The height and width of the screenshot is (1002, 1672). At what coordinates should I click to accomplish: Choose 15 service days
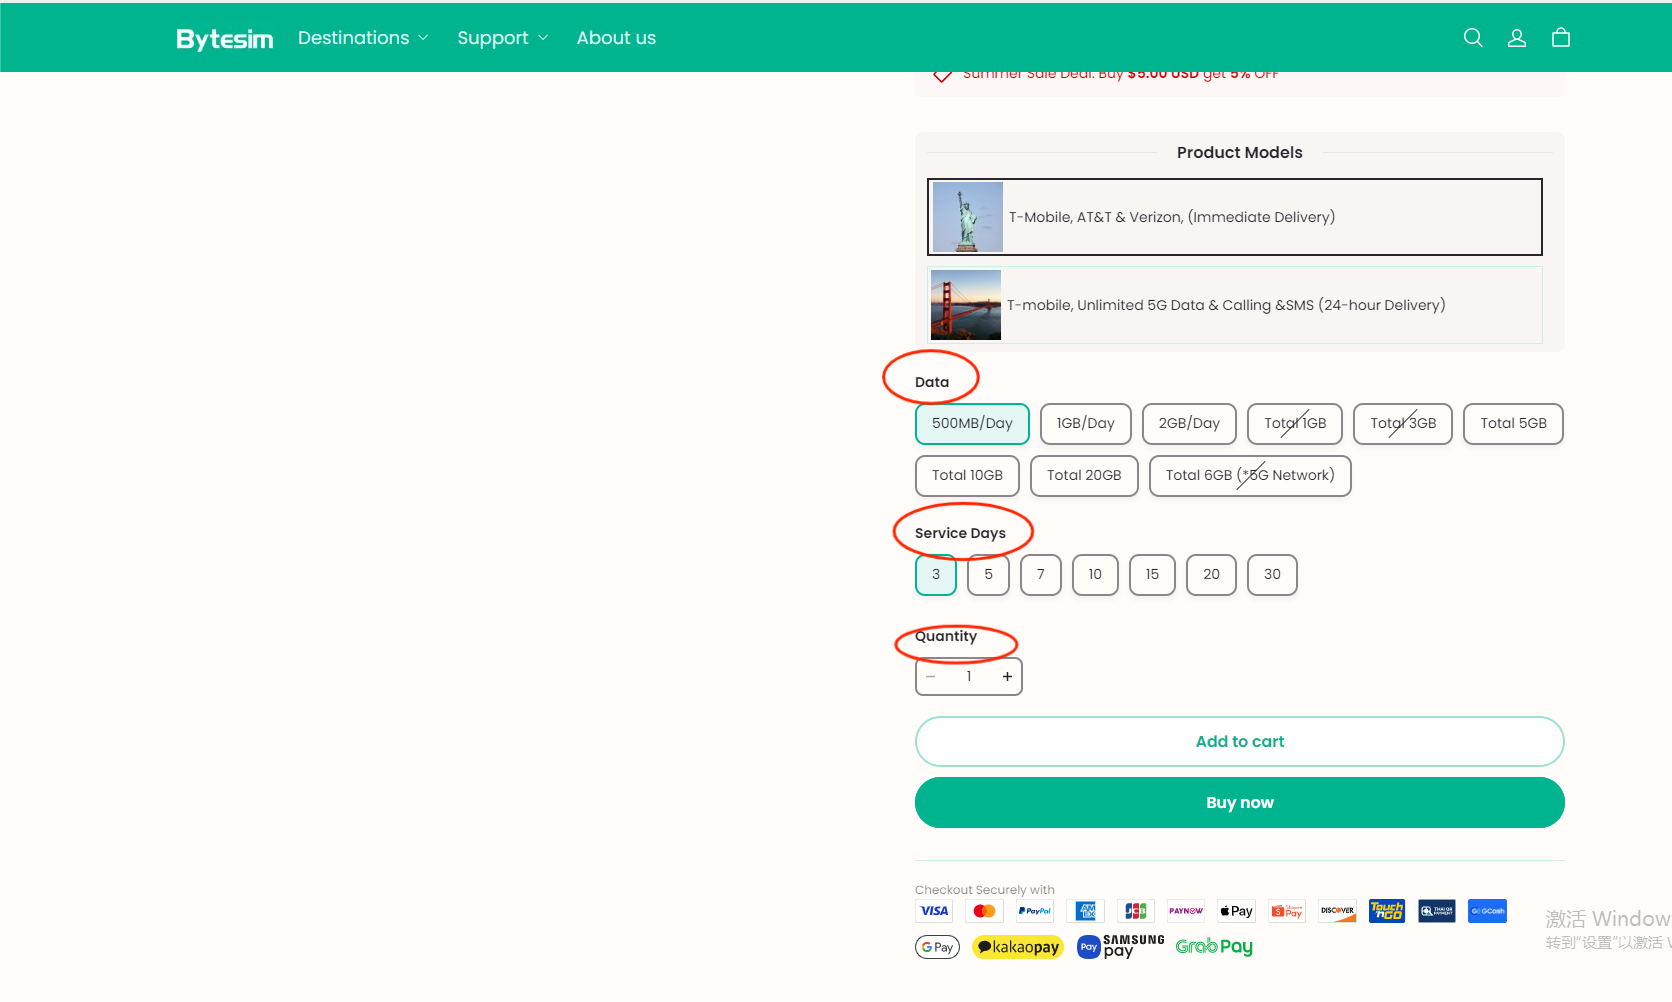coord(1152,575)
